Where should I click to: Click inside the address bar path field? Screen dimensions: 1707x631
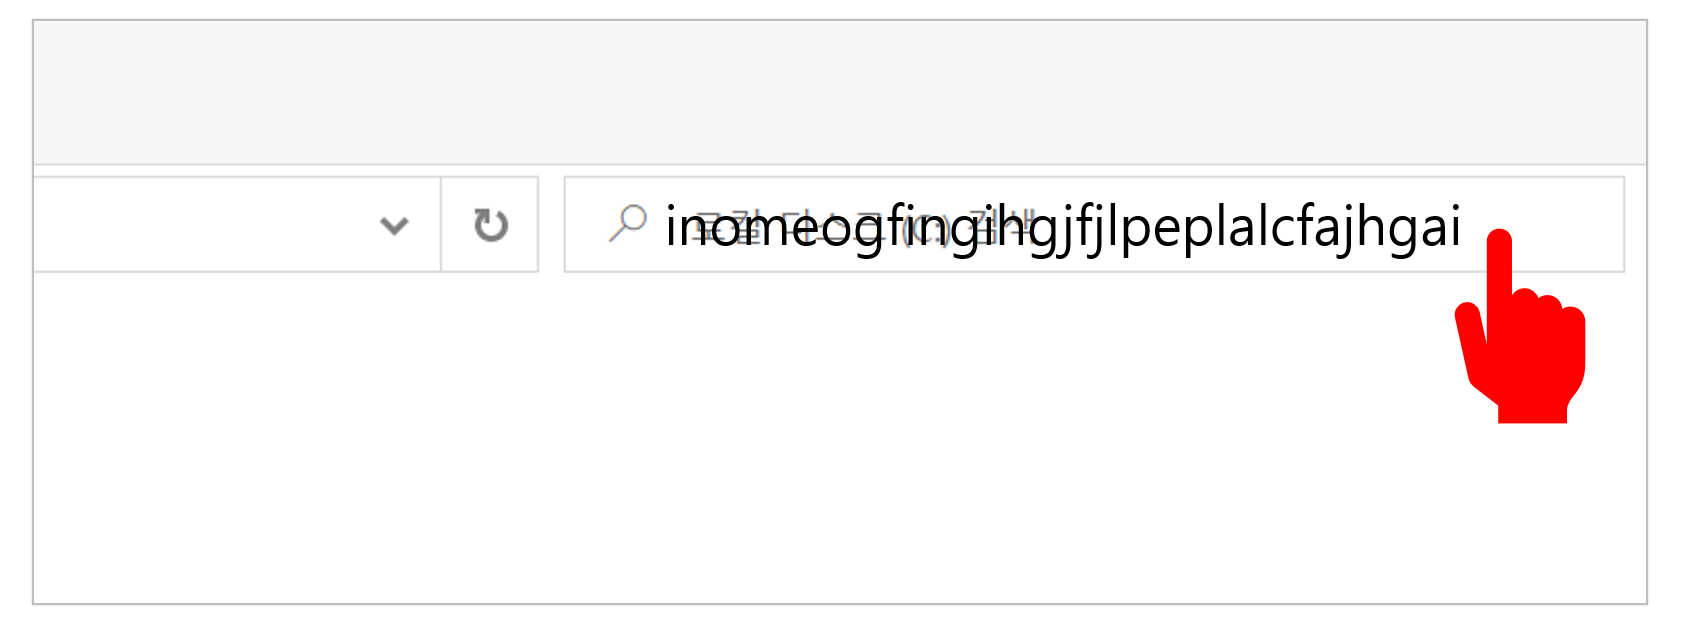pyautogui.click(x=200, y=225)
